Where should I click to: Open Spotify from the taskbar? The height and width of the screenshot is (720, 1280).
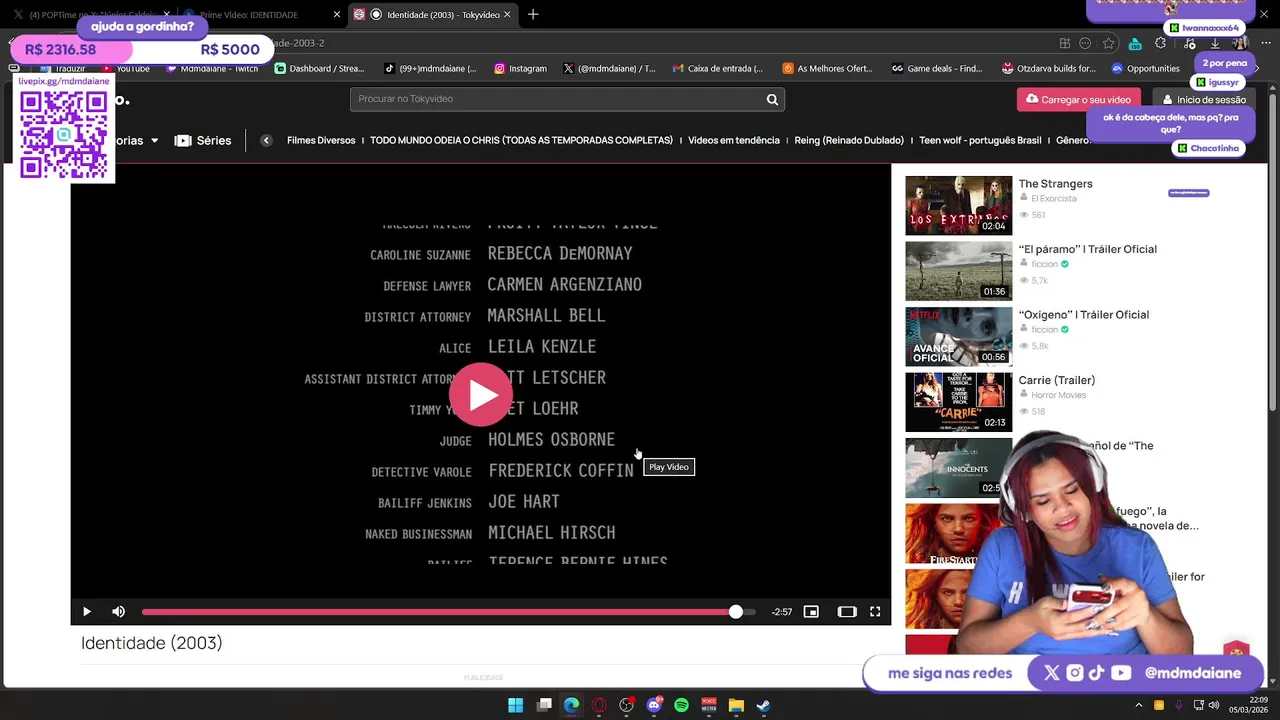[x=681, y=705]
